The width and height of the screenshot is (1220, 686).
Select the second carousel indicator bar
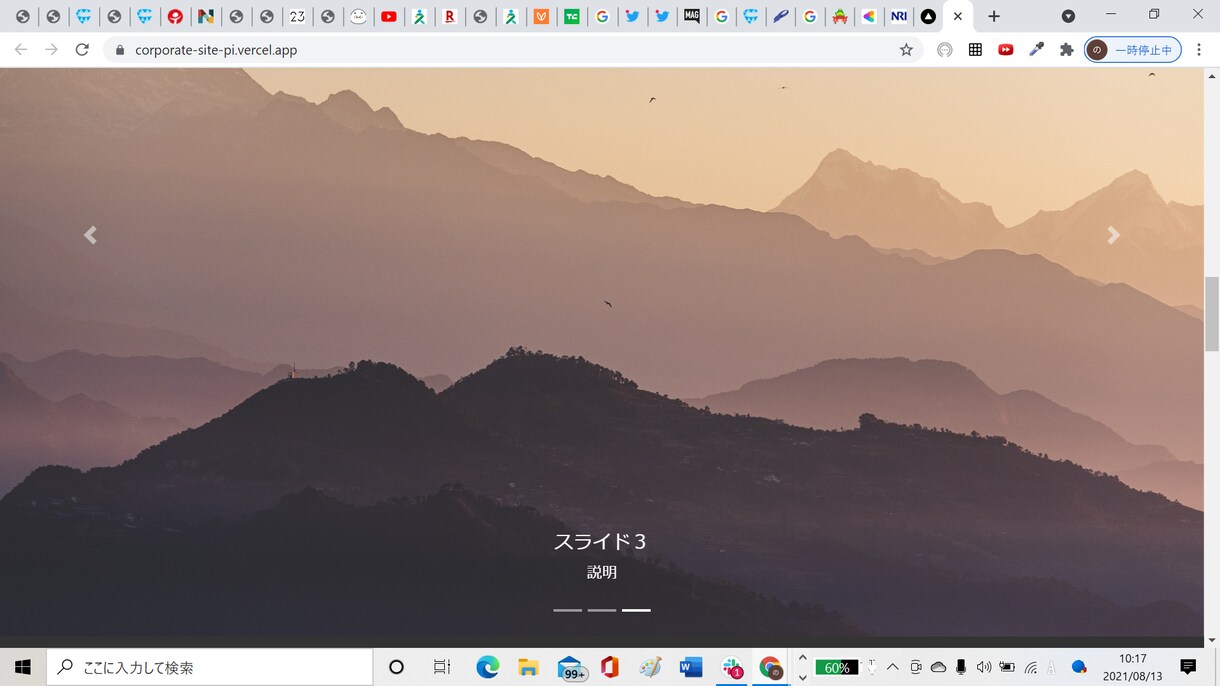(602, 610)
